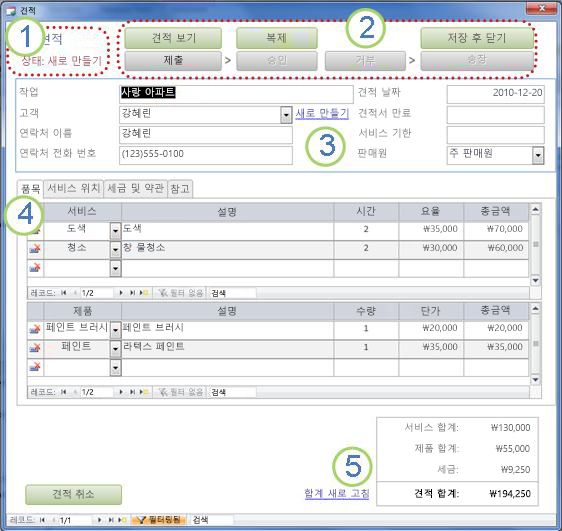Jump to last record in products navigator
This screenshot has height=531, width=562.
pos(132,392)
